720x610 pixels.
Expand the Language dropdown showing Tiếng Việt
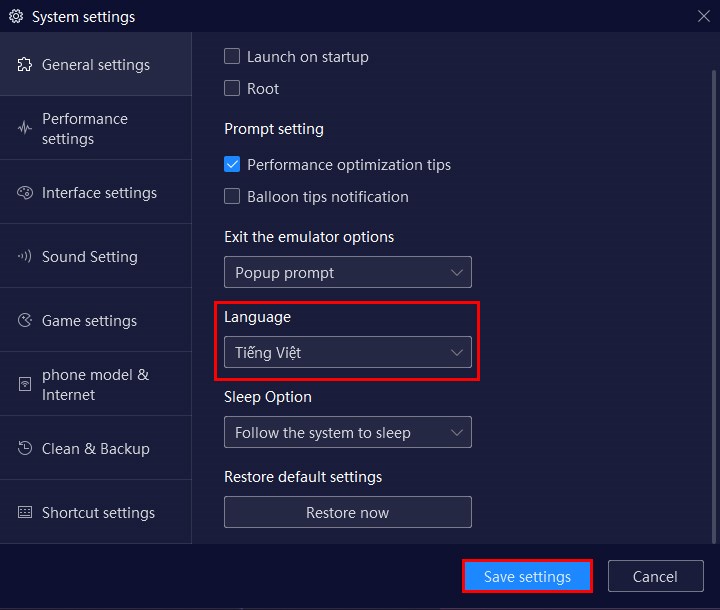[347, 352]
